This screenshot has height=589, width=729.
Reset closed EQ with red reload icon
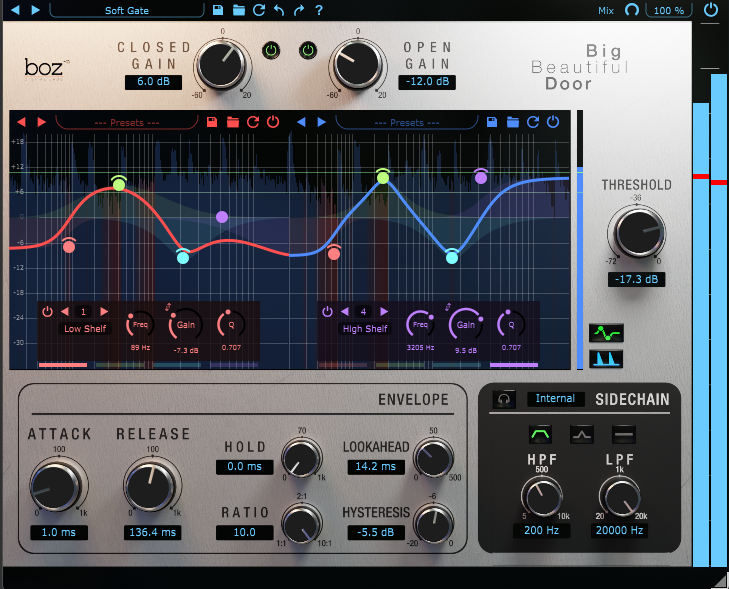click(253, 122)
